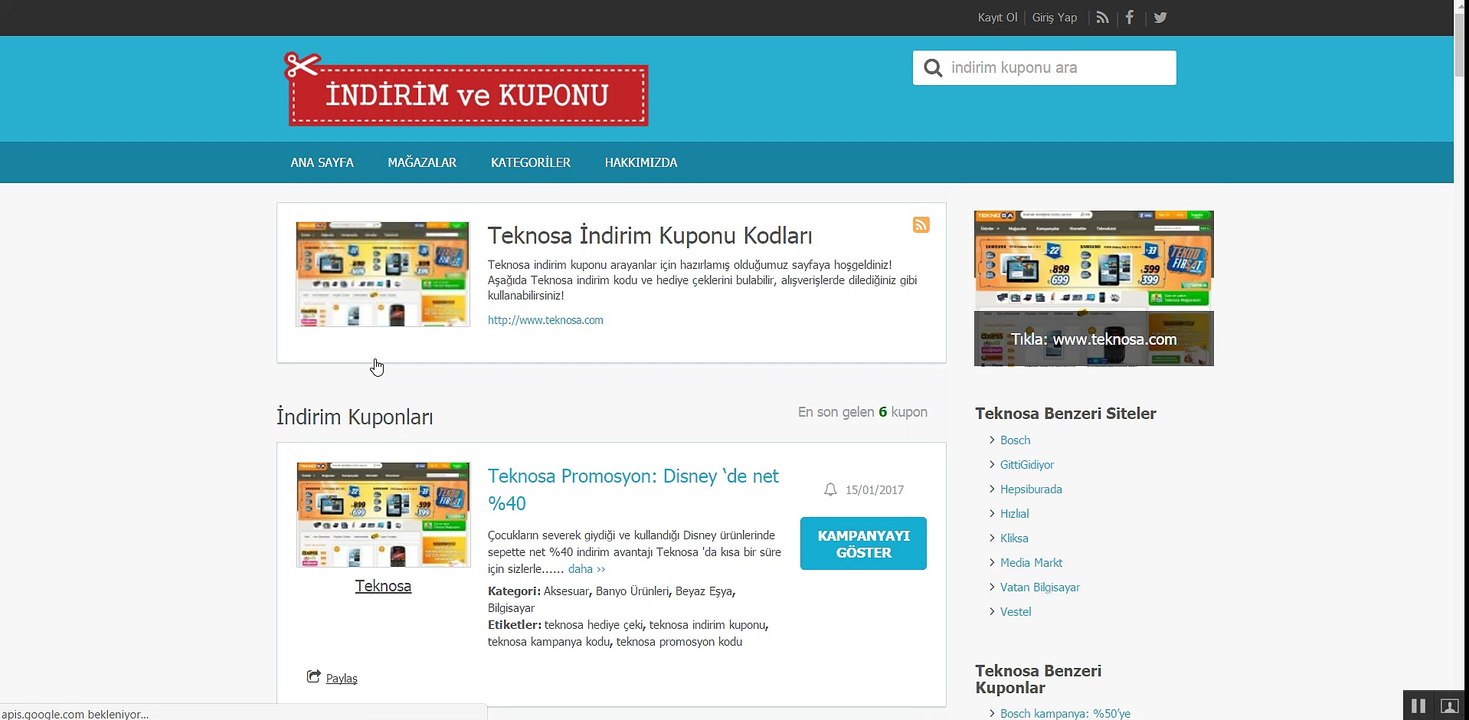Click the 'En son gelen 6 kupon' text
The width and height of the screenshot is (1469, 720).
click(x=862, y=412)
